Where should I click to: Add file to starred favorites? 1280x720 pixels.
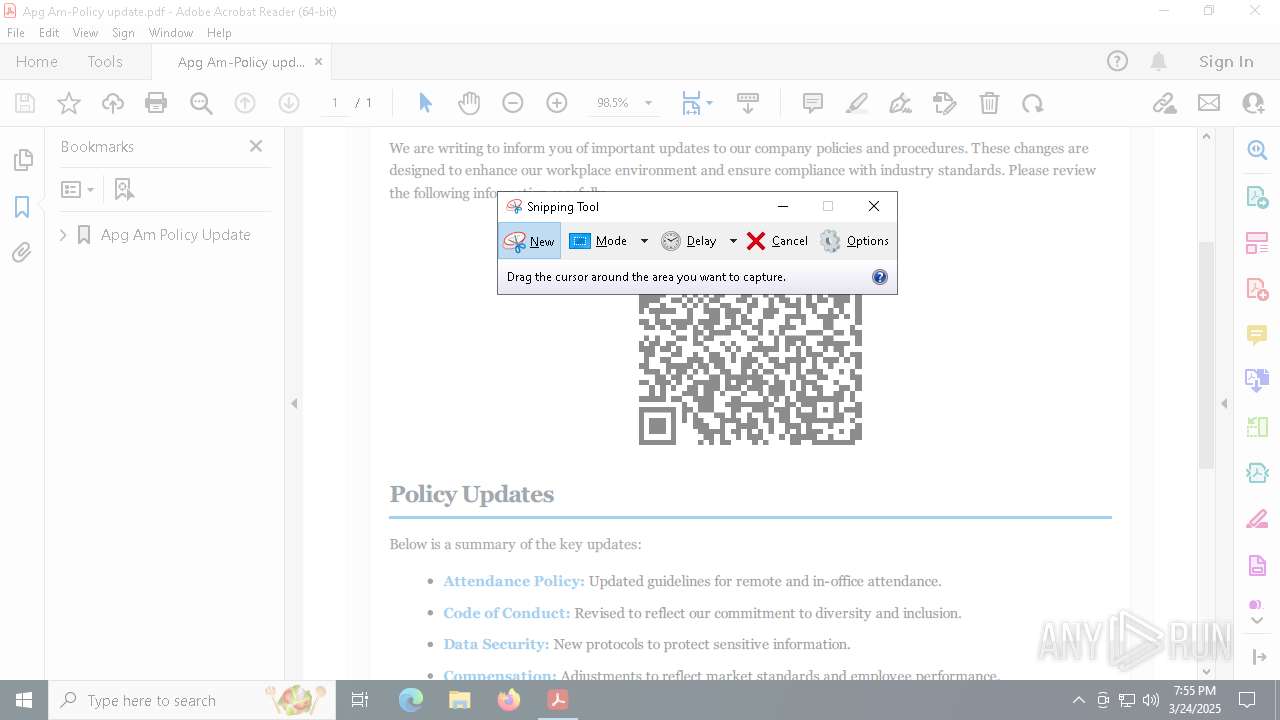pyautogui.click(x=69, y=103)
